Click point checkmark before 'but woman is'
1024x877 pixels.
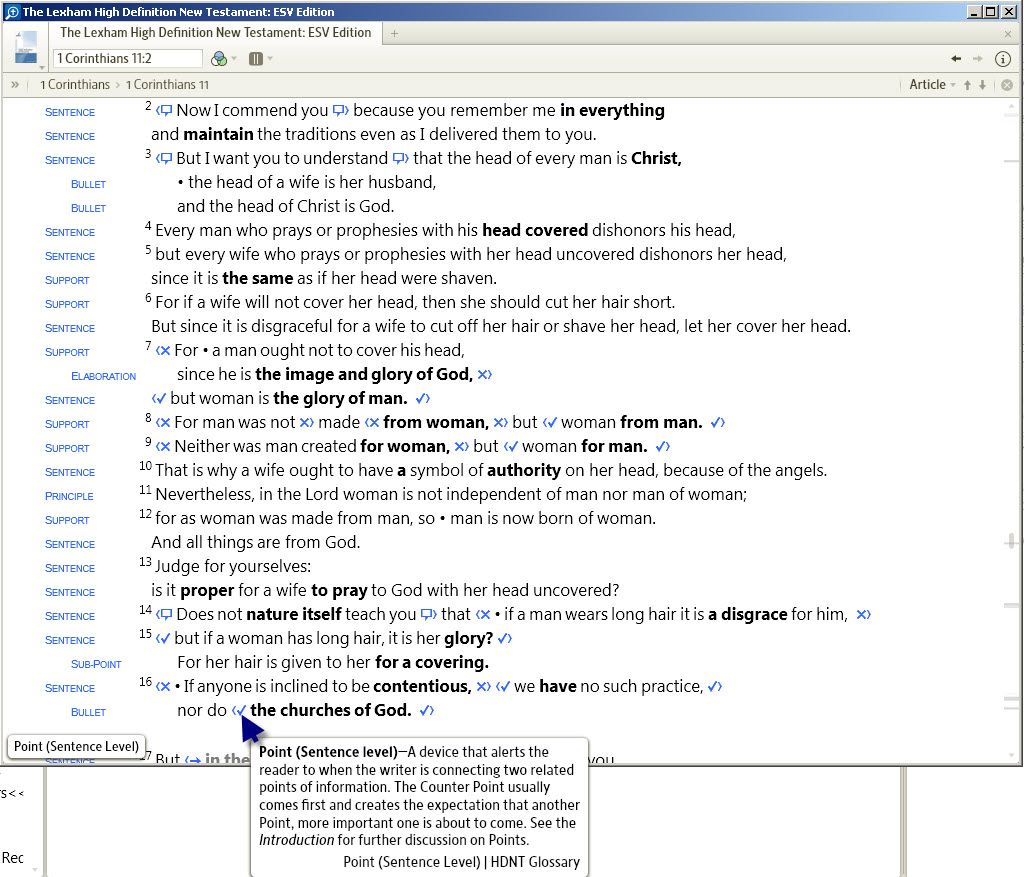coord(159,398)
